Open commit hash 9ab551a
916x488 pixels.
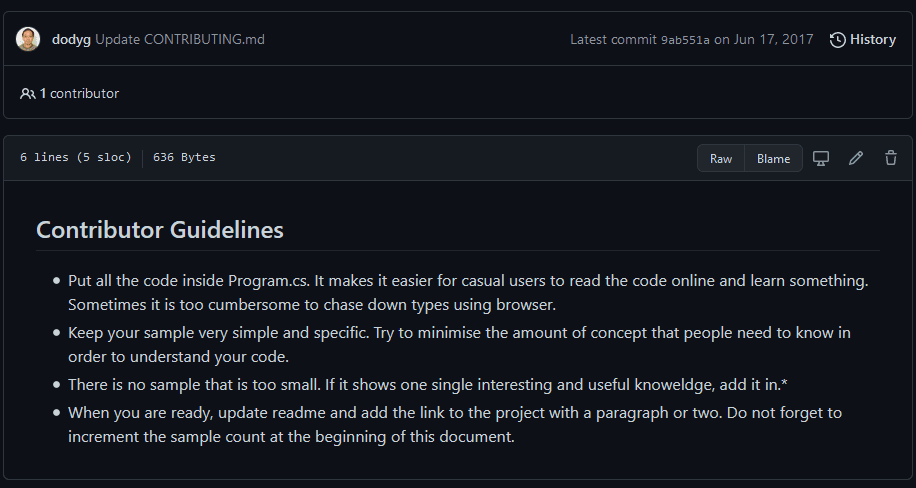point(685,40)
